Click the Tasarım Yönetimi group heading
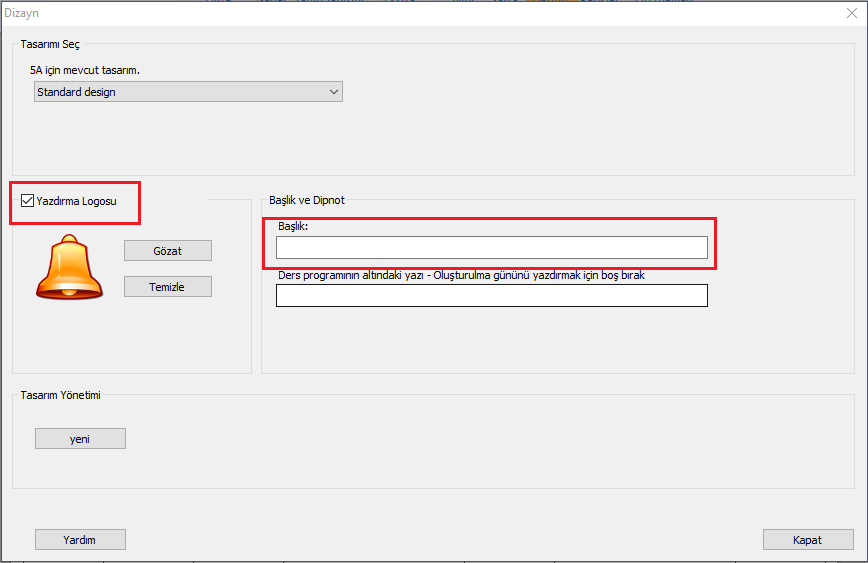The width and height of the screenshot is (868, 563). [x=60, y=395]
